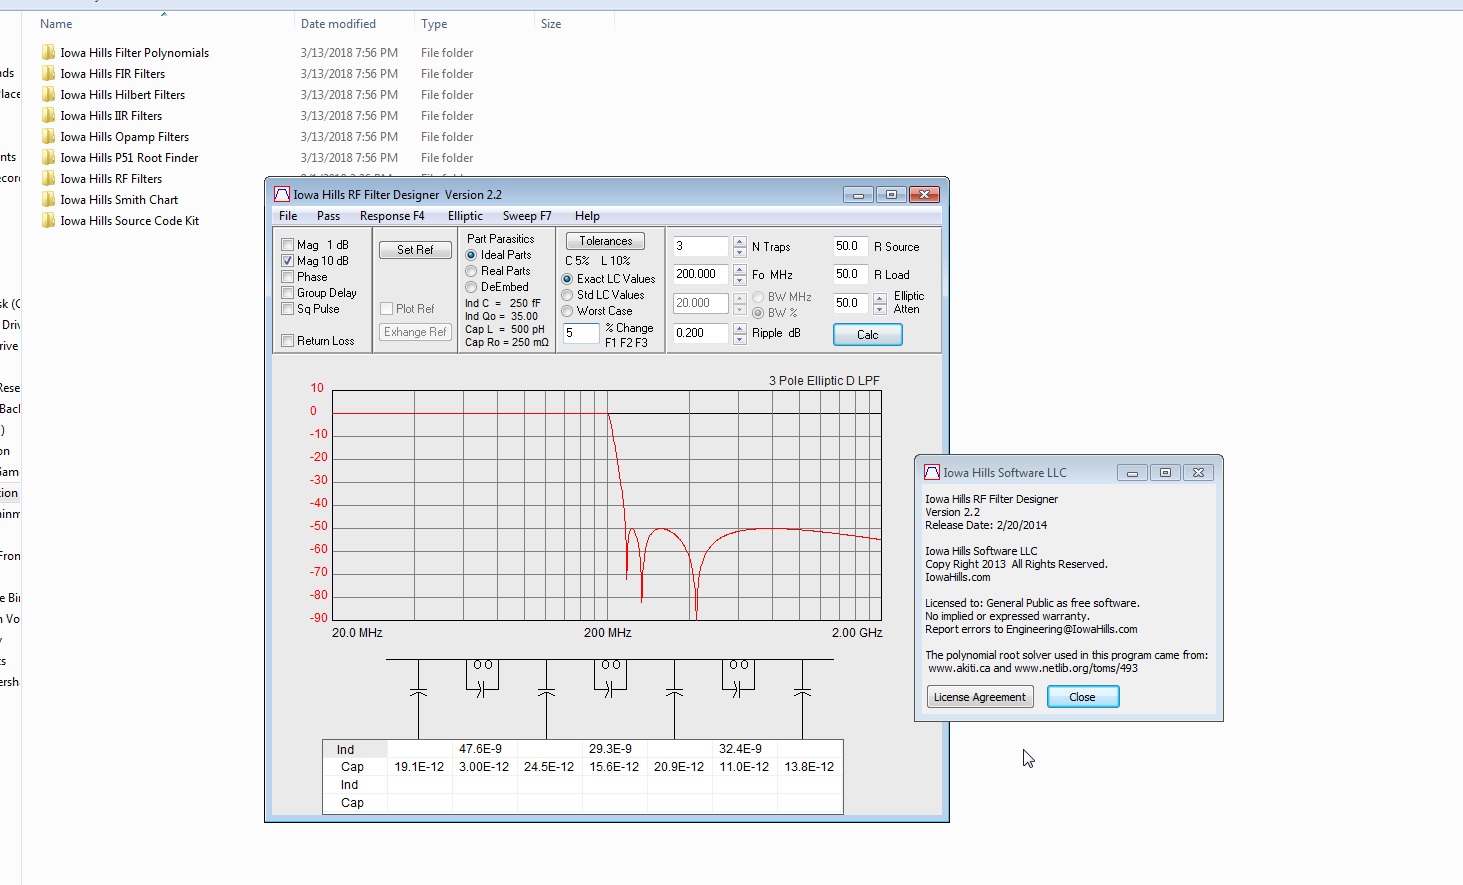Maximize the RF Filter Designer window

891,195
